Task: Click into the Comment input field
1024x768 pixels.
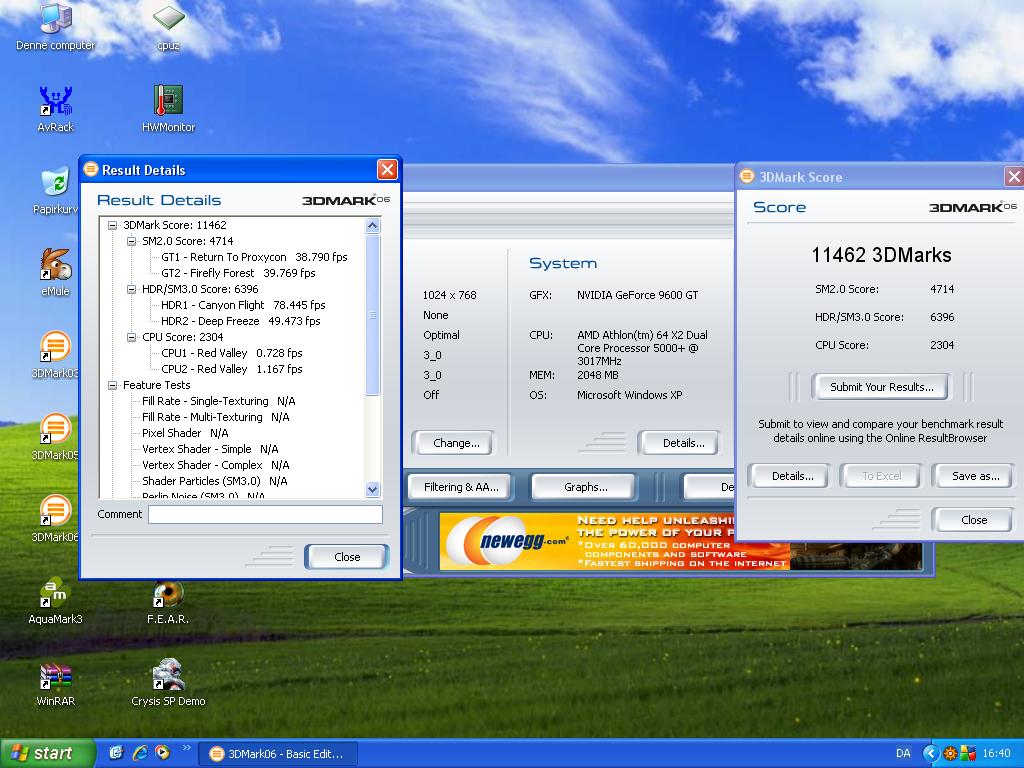Action: (x=265, y=515)
